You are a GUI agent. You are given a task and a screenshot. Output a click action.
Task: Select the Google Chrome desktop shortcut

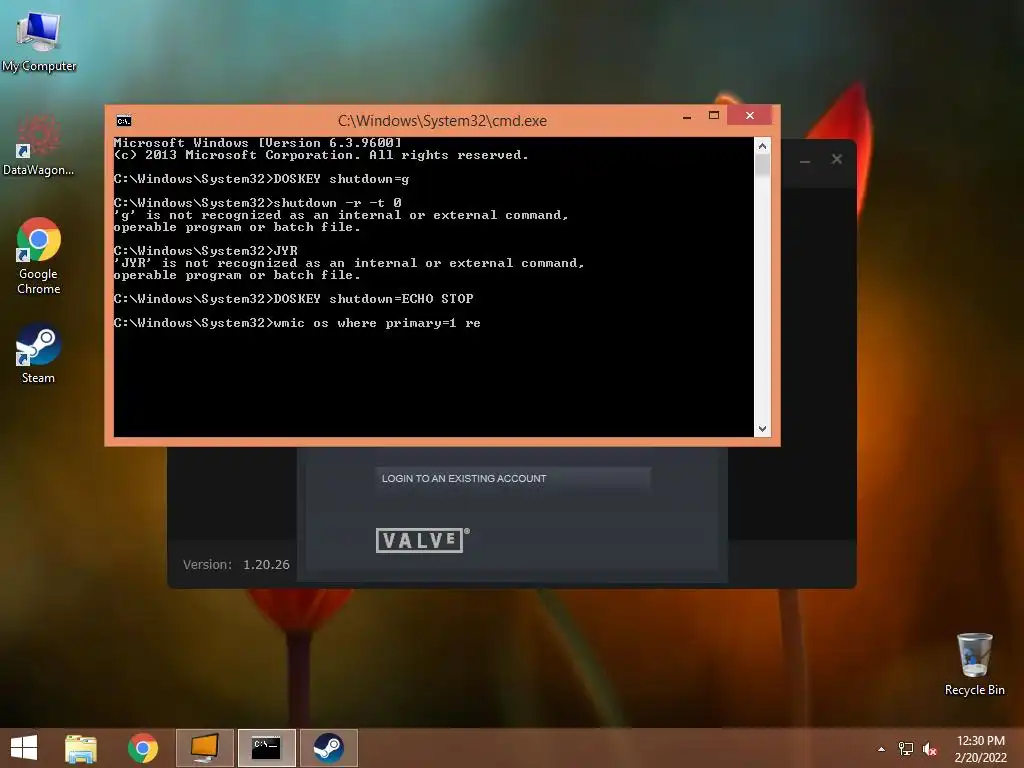coord(39,256)
